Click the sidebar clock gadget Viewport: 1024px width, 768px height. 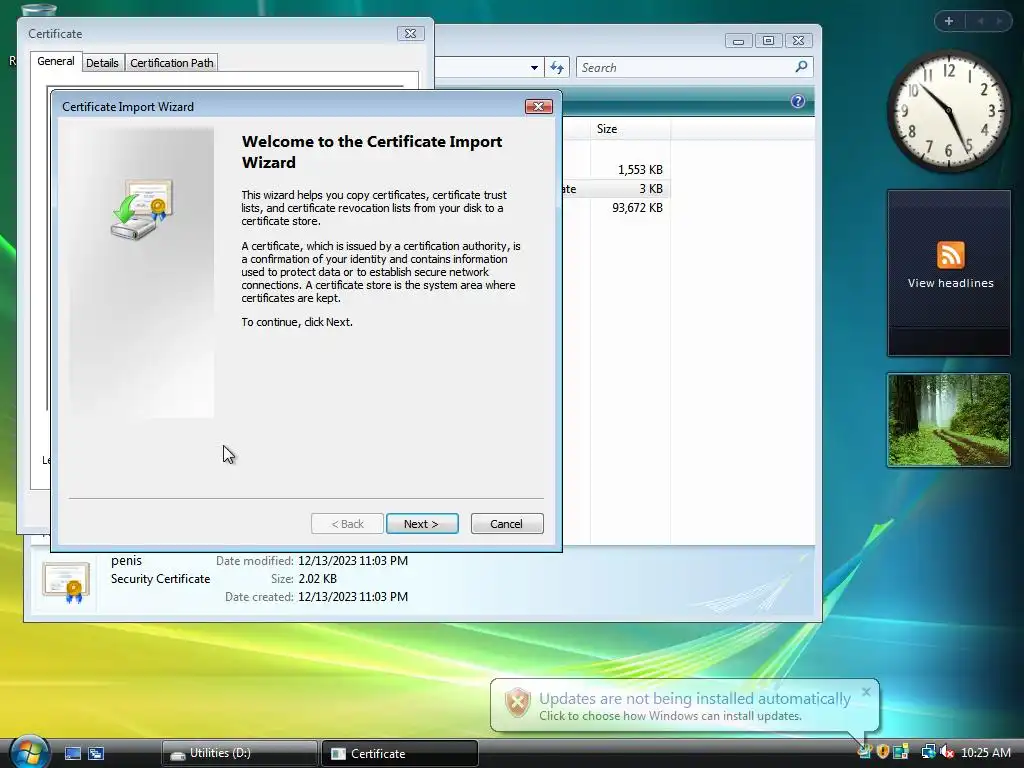pyautogui.click(x=948, y=111)
